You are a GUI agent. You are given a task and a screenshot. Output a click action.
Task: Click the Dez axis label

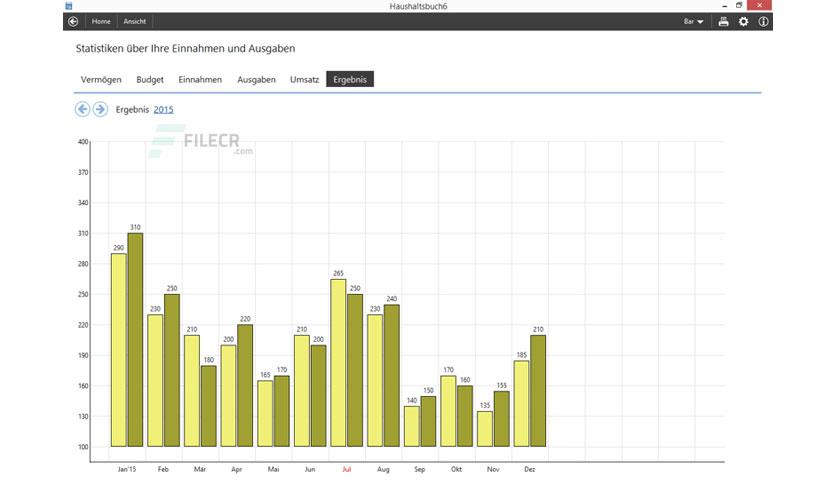[x=529, y=469]
